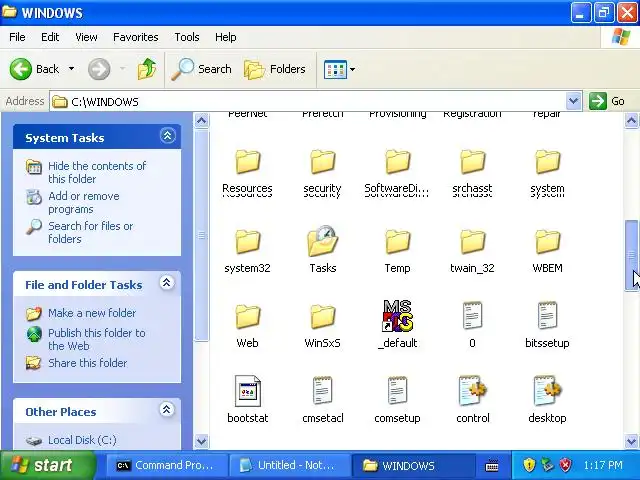Collapse the File and Folder Tasks panel

coord(167,283)
